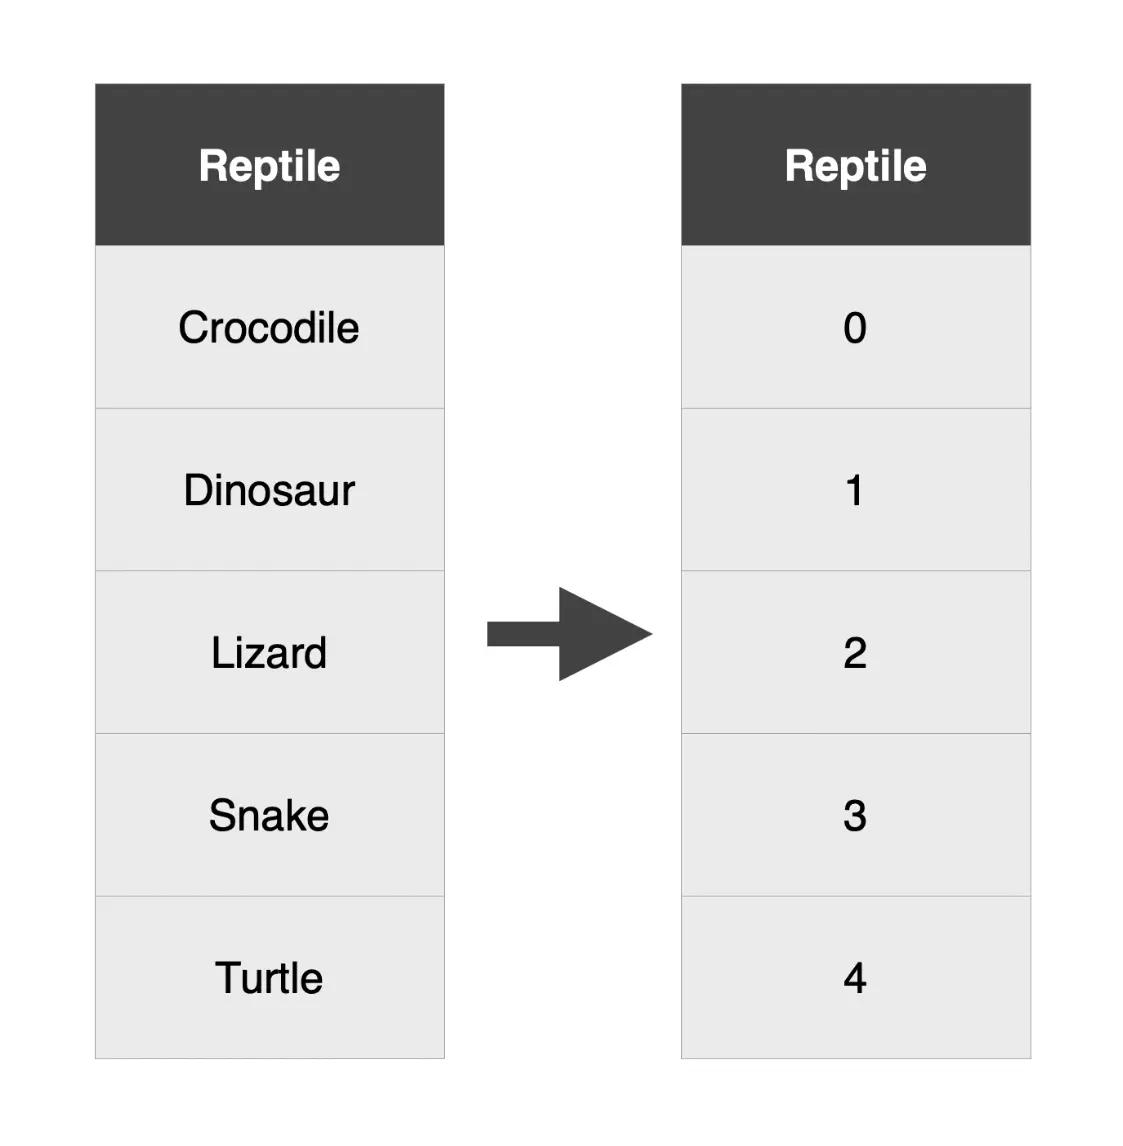The width and height of the screenshot is (1123, 1146).
Task: Click the divider line between 0 and 1
Action: (856, 408)
